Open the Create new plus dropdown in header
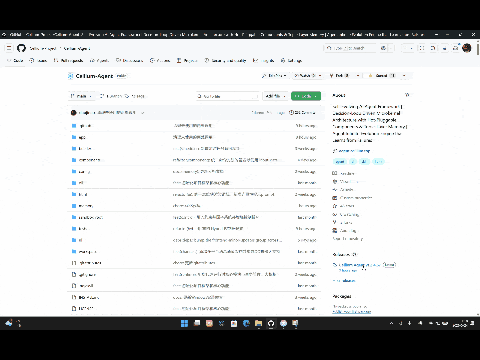This screenshot has width=480, height=360. coord(408,48)
